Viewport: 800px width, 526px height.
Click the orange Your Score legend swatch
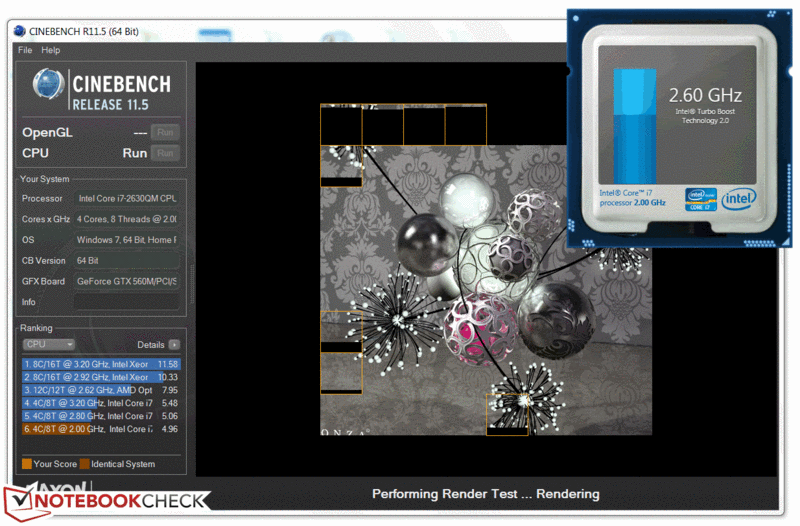(27, 464)
